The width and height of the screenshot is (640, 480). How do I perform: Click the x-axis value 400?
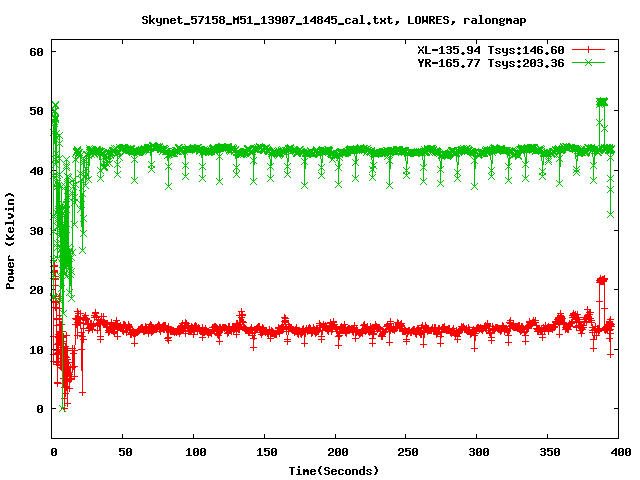click(x=620, y=452)
